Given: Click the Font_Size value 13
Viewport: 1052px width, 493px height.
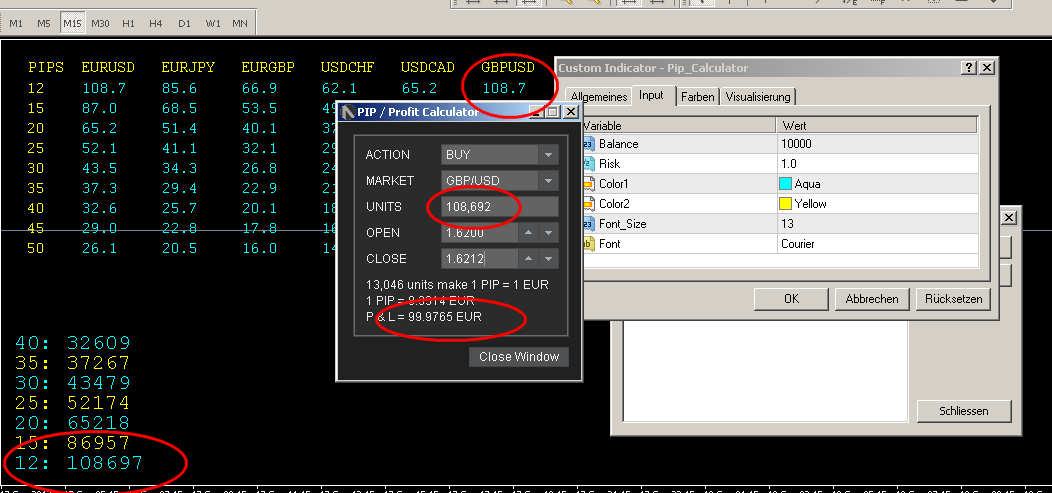Looking at the screenshot, I should click(x=786, y=224).
